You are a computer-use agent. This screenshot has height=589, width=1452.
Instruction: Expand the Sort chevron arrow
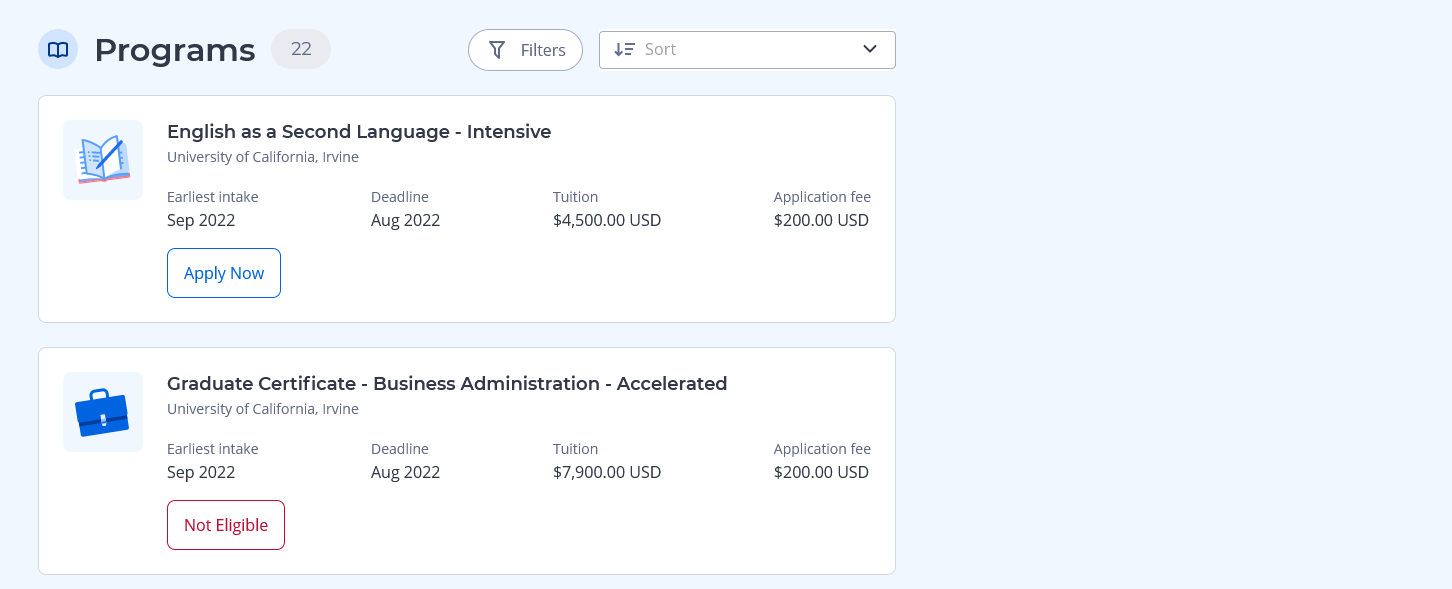click(x=869, y=49)
